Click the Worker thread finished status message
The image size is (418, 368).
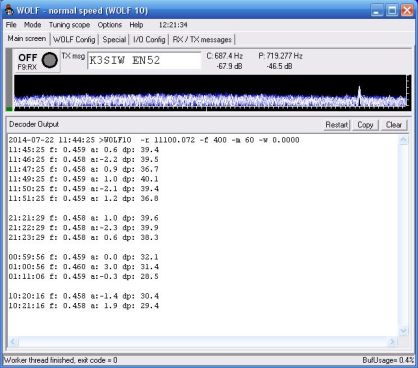[x=60, y=360]
